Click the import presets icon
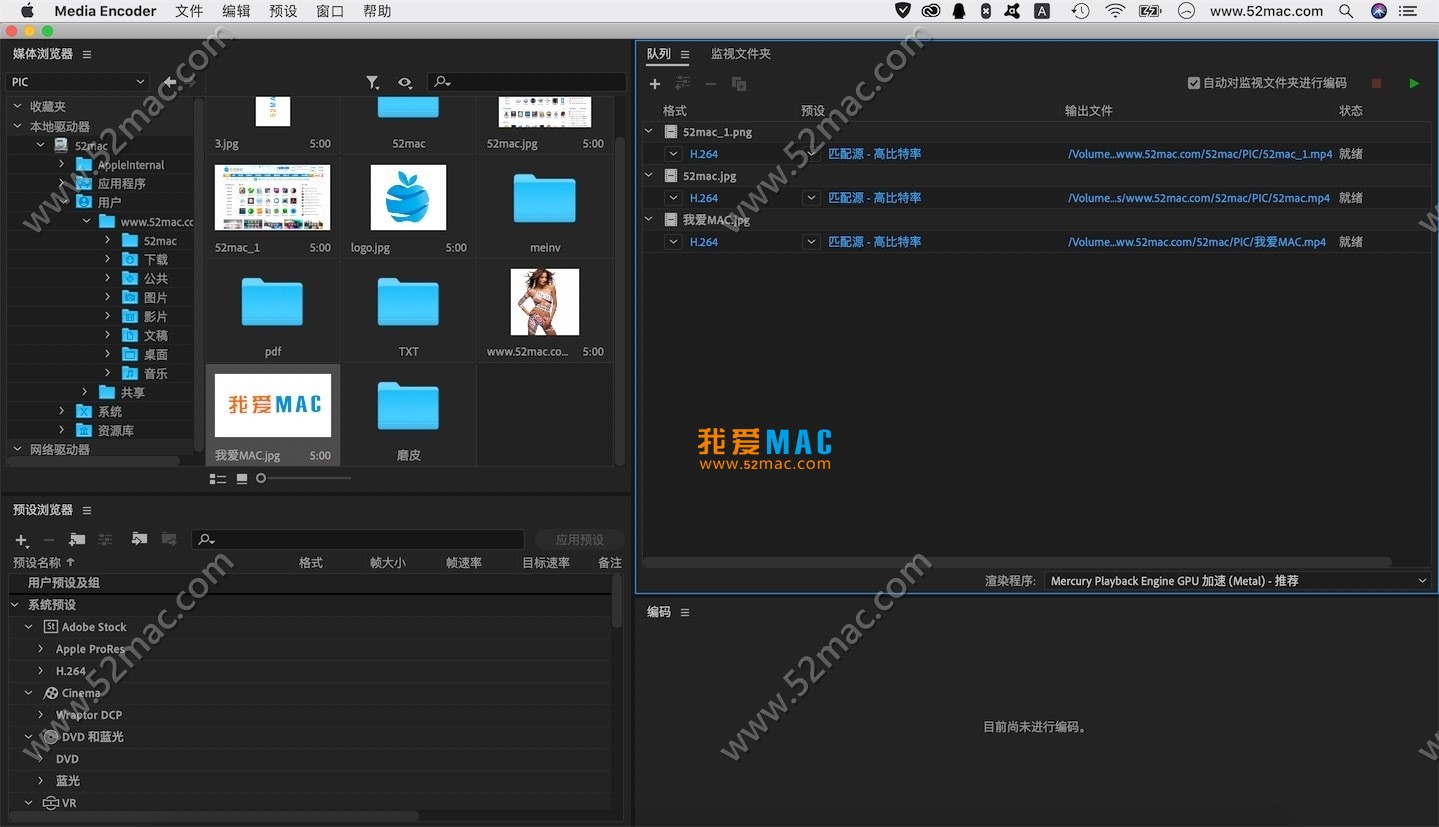The image size is (1439, 827). tap(139, 539)
